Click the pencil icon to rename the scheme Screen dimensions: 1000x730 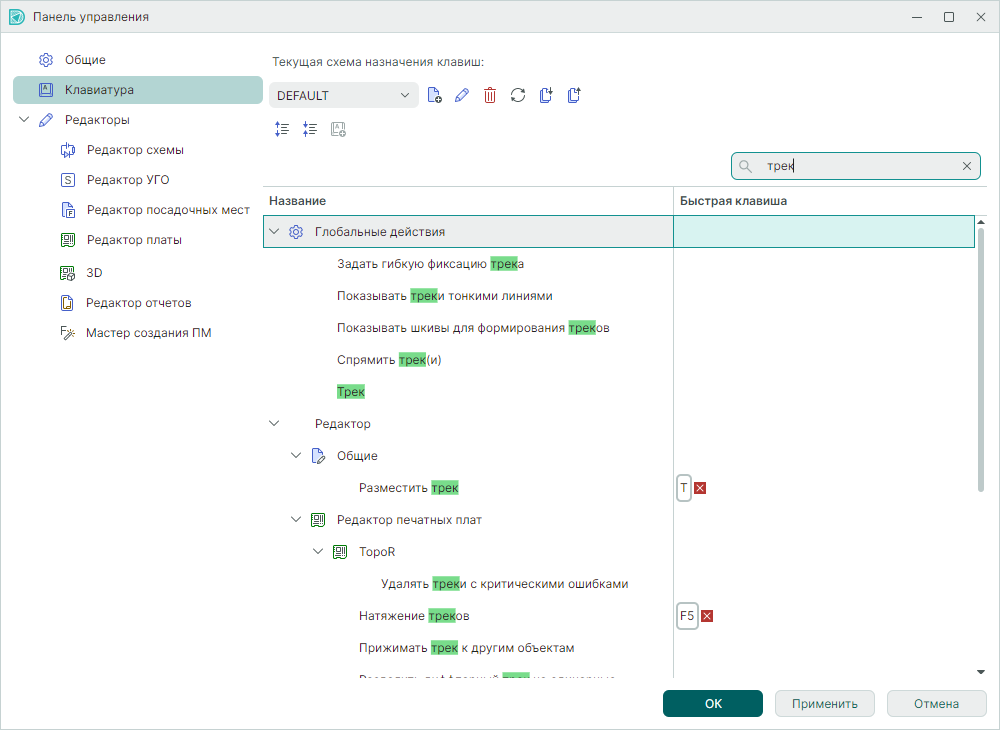click(462, 96)
